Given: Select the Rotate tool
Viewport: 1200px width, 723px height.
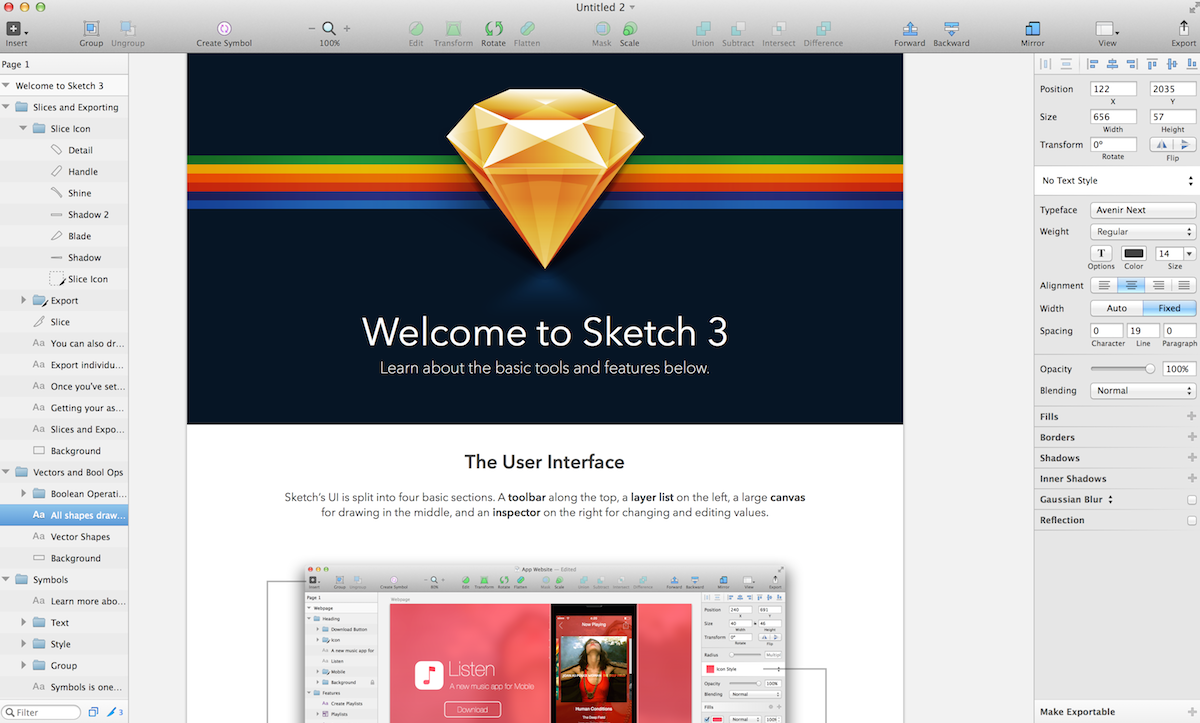Looking at the screenshot, I should pos(493,29).
